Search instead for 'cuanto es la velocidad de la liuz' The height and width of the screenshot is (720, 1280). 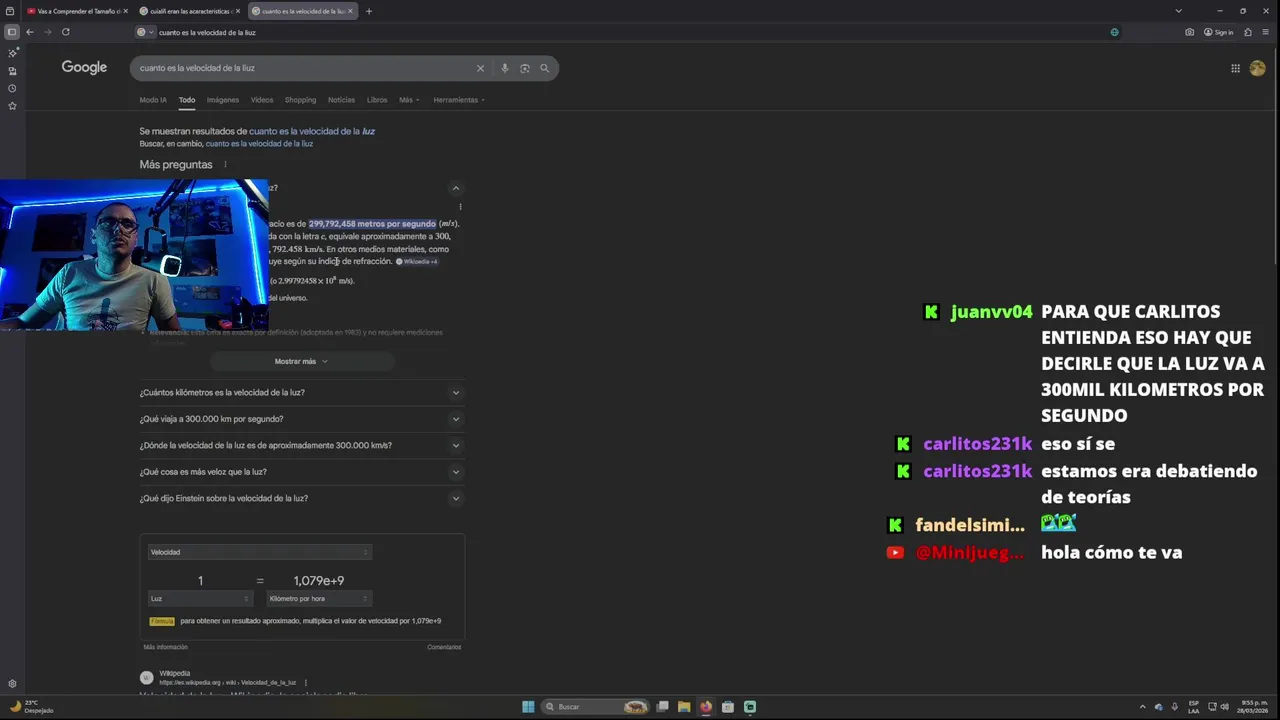point(259,144)
